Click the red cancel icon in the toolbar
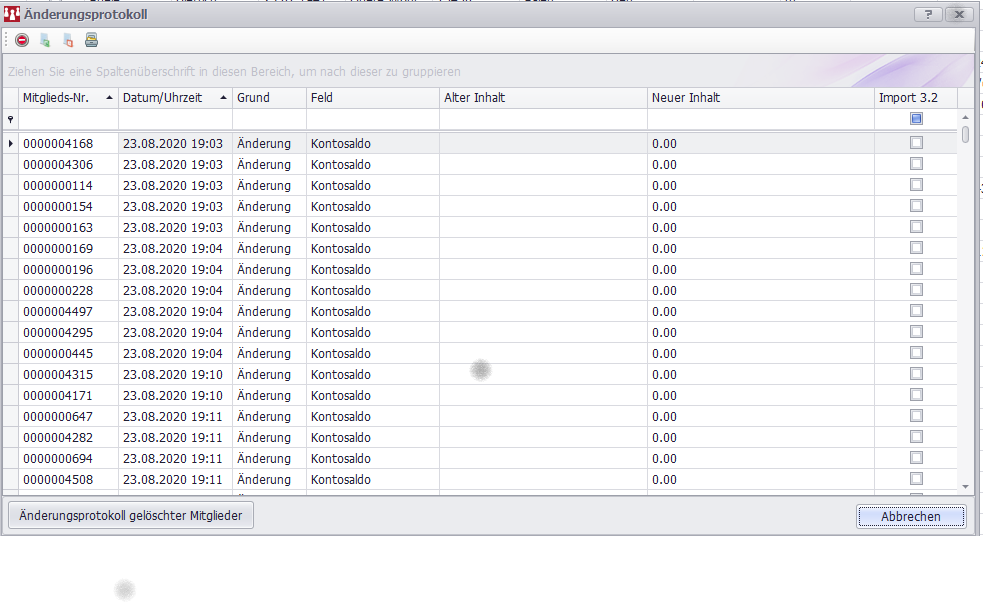983x603 pixels. point(22,41)
